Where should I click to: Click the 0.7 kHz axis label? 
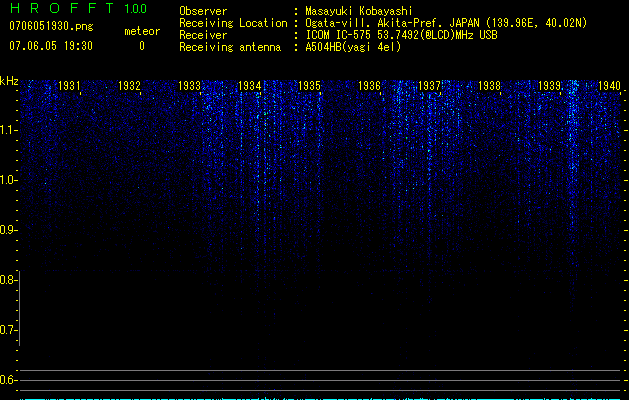pyautogui.click(x=7, y=330)
